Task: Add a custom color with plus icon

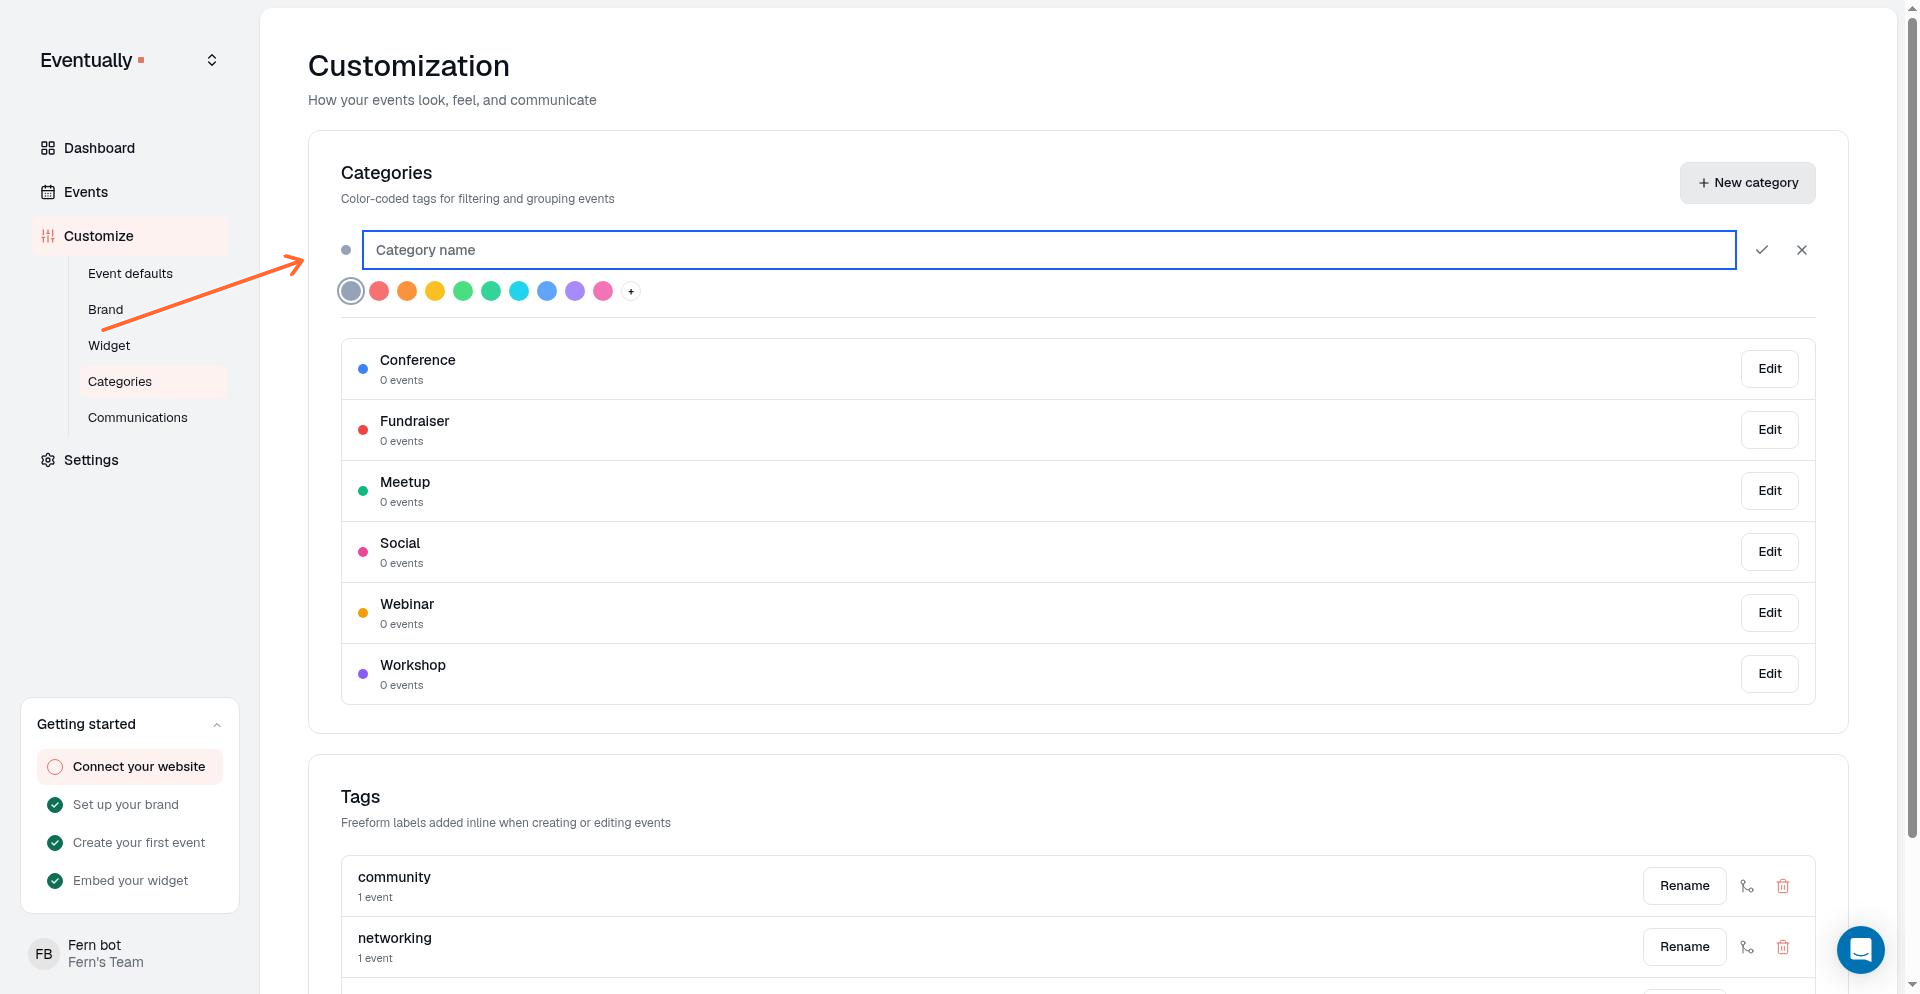Action: (631, 292)
